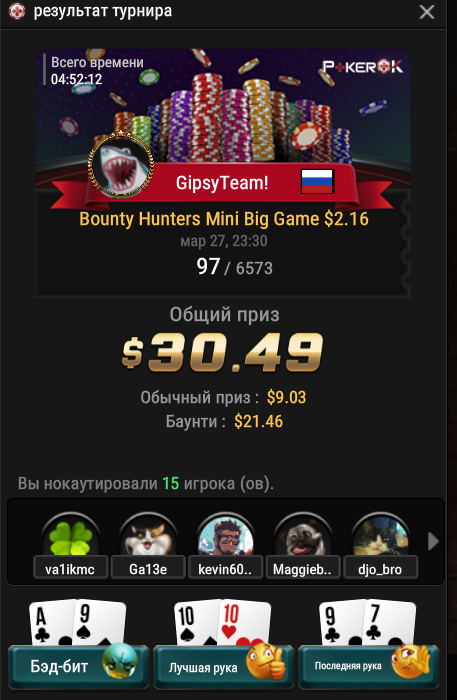The height and width of the screenshot is (700, 457).
Task: Select the djo_bro player avatar
Action: click(x=380, y=537)
